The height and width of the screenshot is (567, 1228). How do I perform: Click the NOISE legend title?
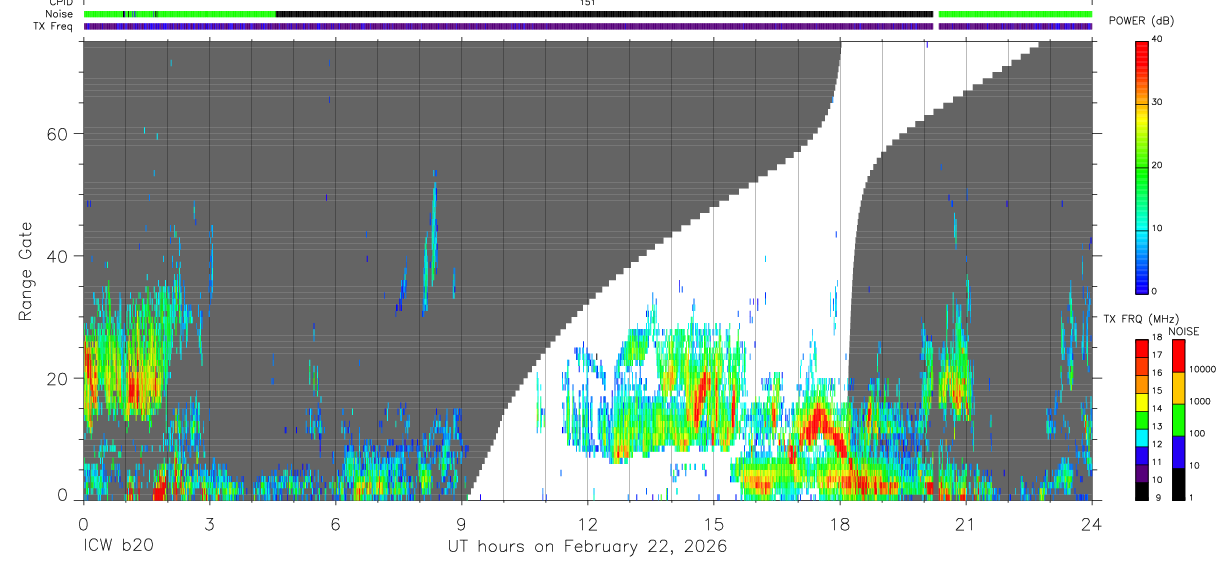[x=1184, y=331]
